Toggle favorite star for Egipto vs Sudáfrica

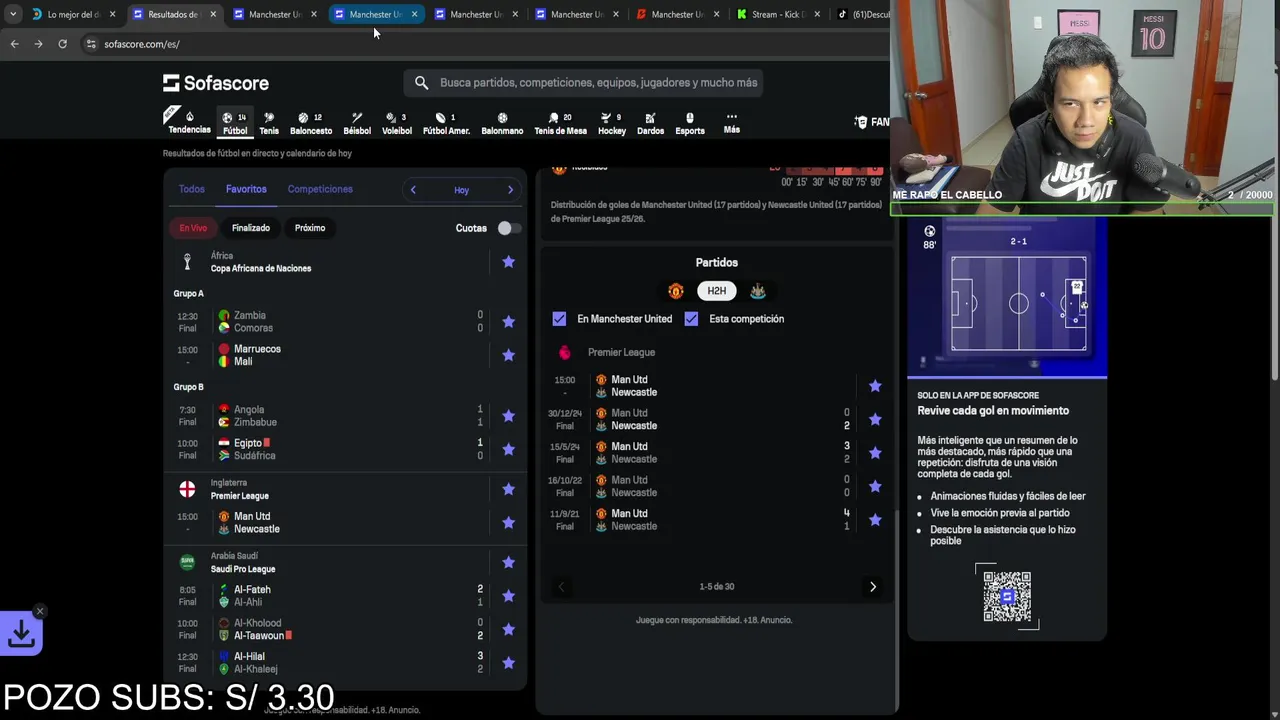508,449
